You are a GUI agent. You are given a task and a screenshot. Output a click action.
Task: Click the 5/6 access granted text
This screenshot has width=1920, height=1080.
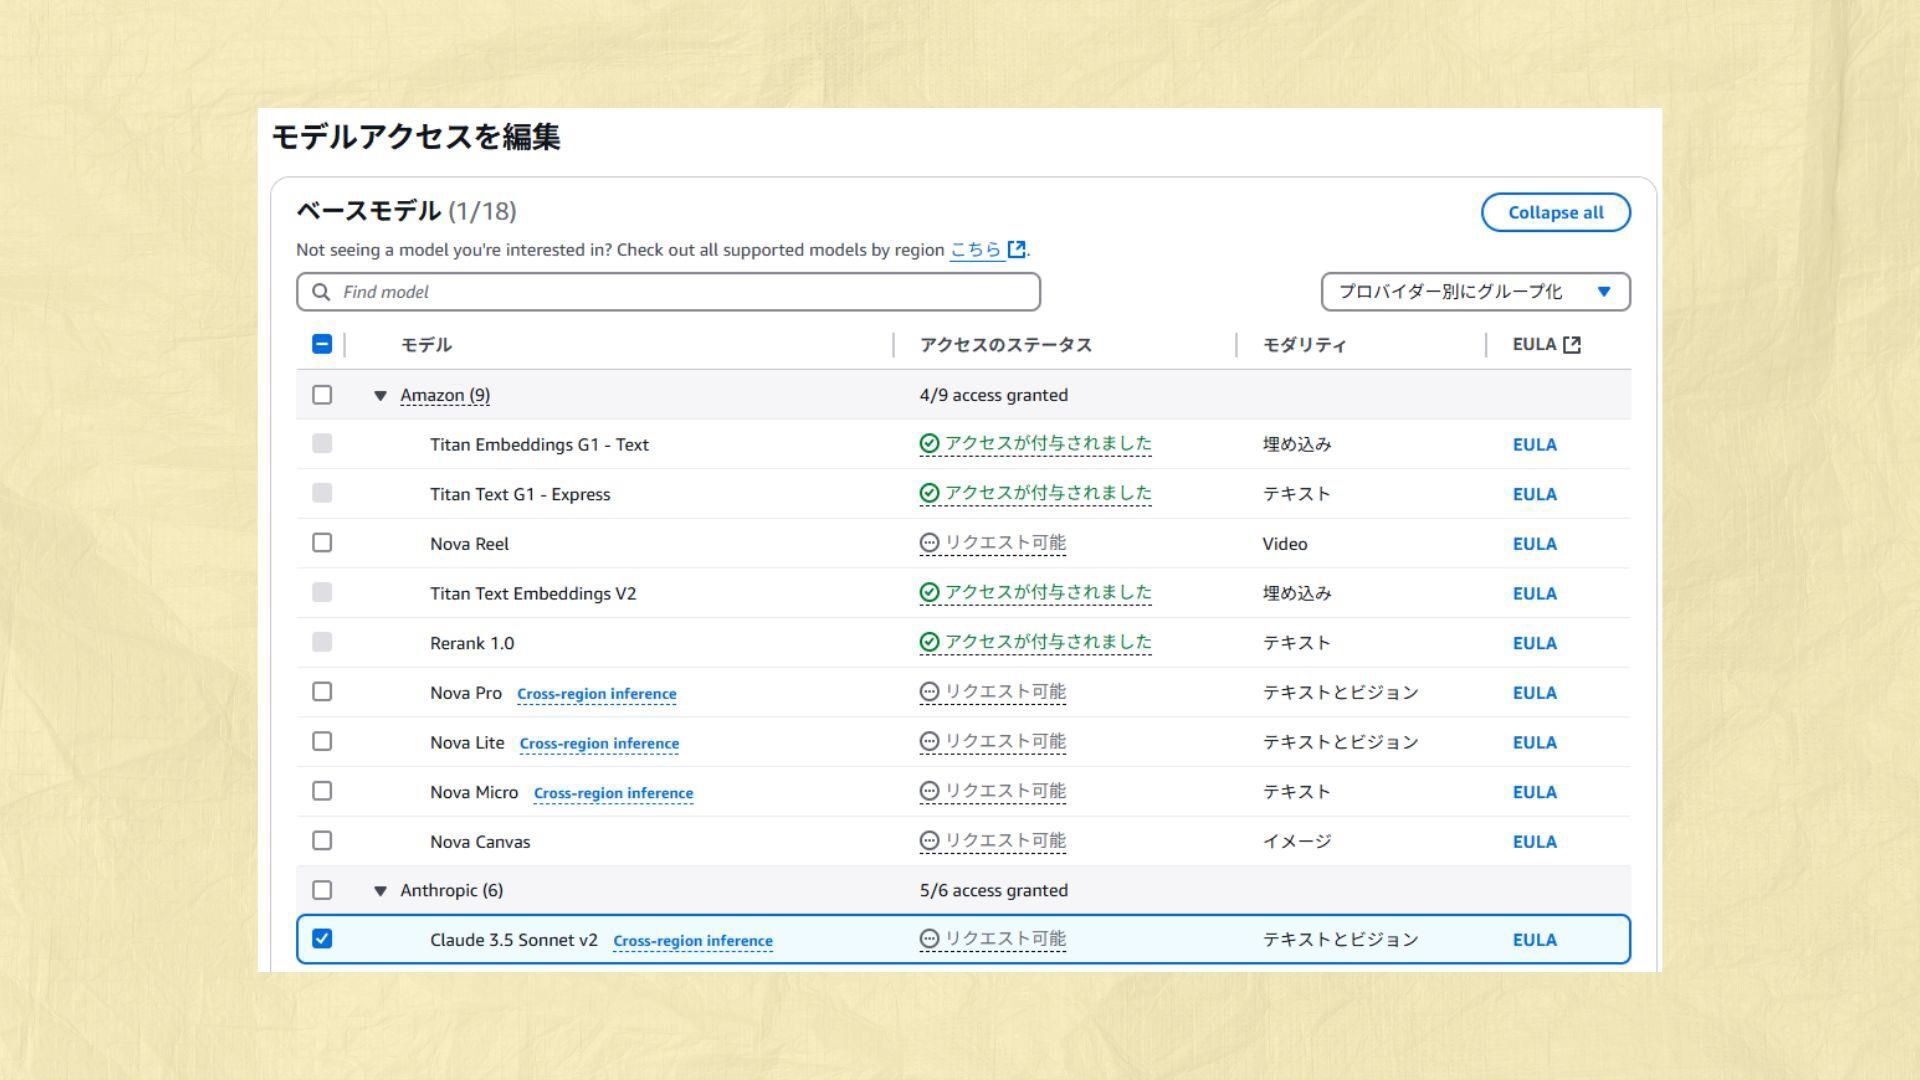click(994, 890)
